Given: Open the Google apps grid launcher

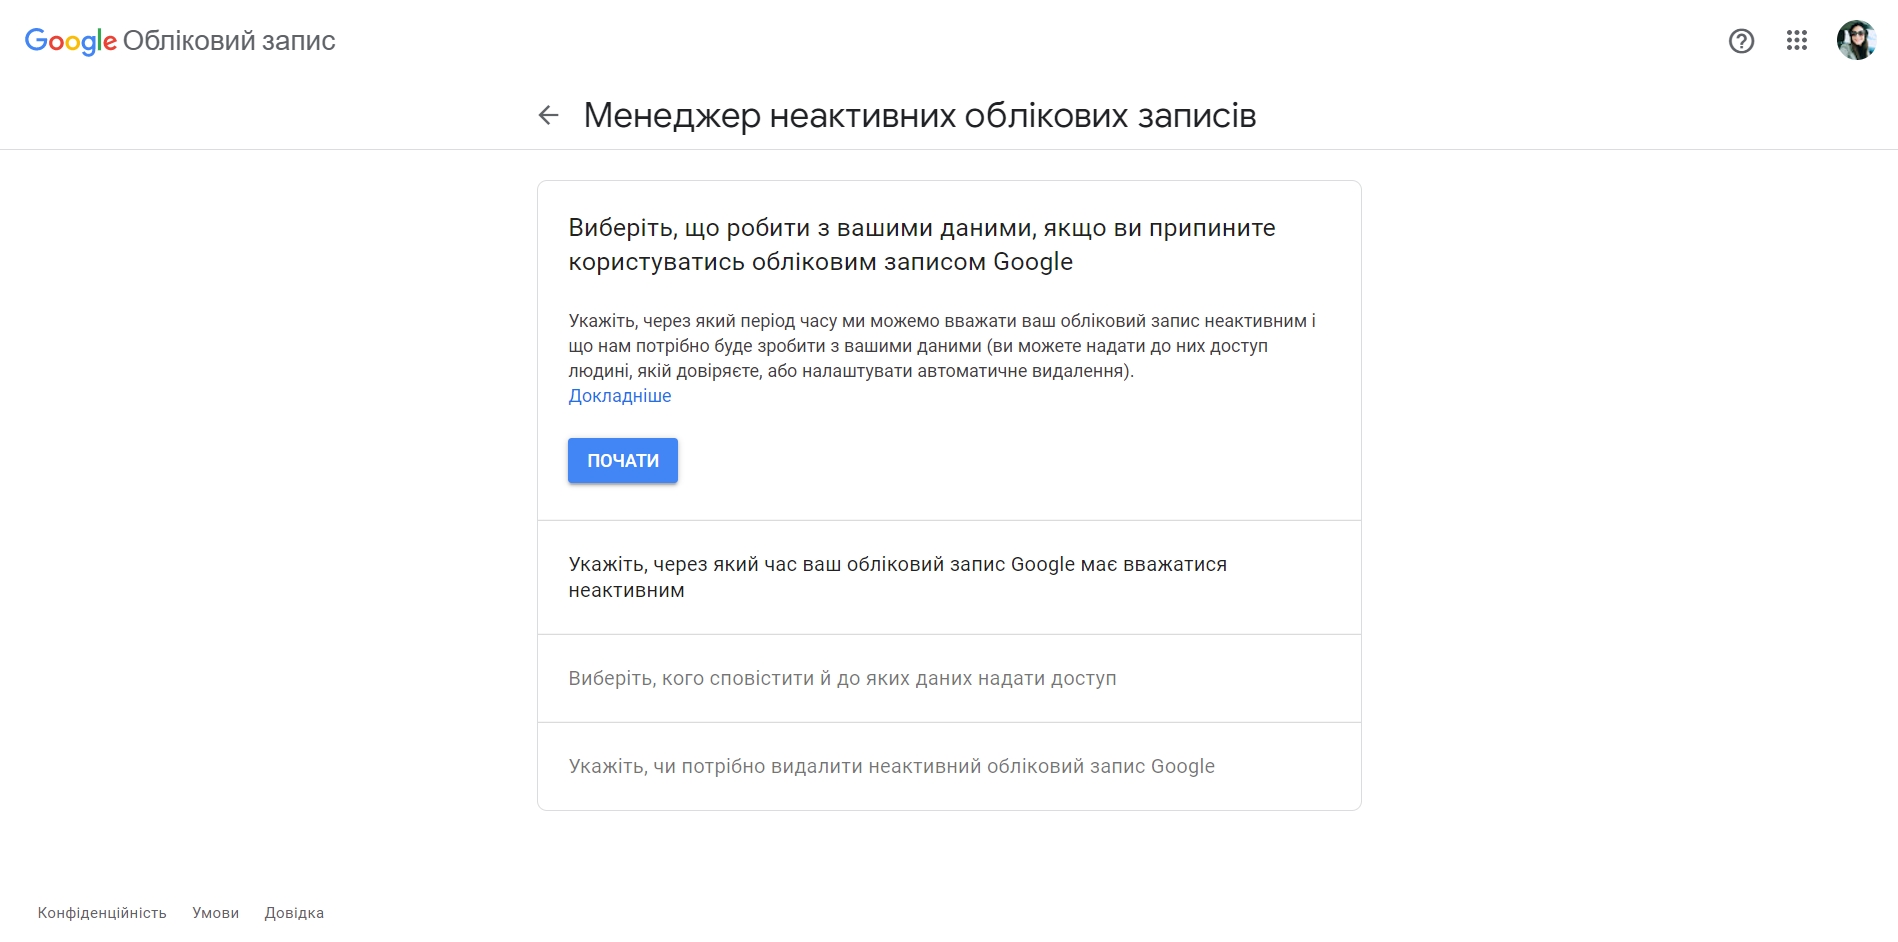Looking at the screenshot, I should [1797, 41].
